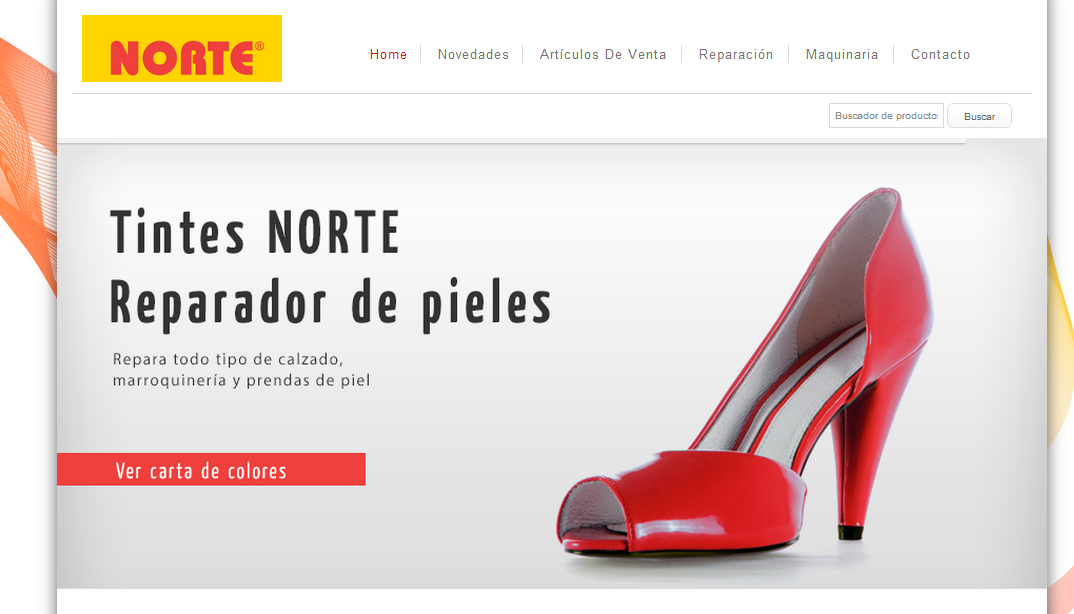Screen dimensions: 1074x614
Task: Click the NORTE logo
Action: tap(182, 49)
